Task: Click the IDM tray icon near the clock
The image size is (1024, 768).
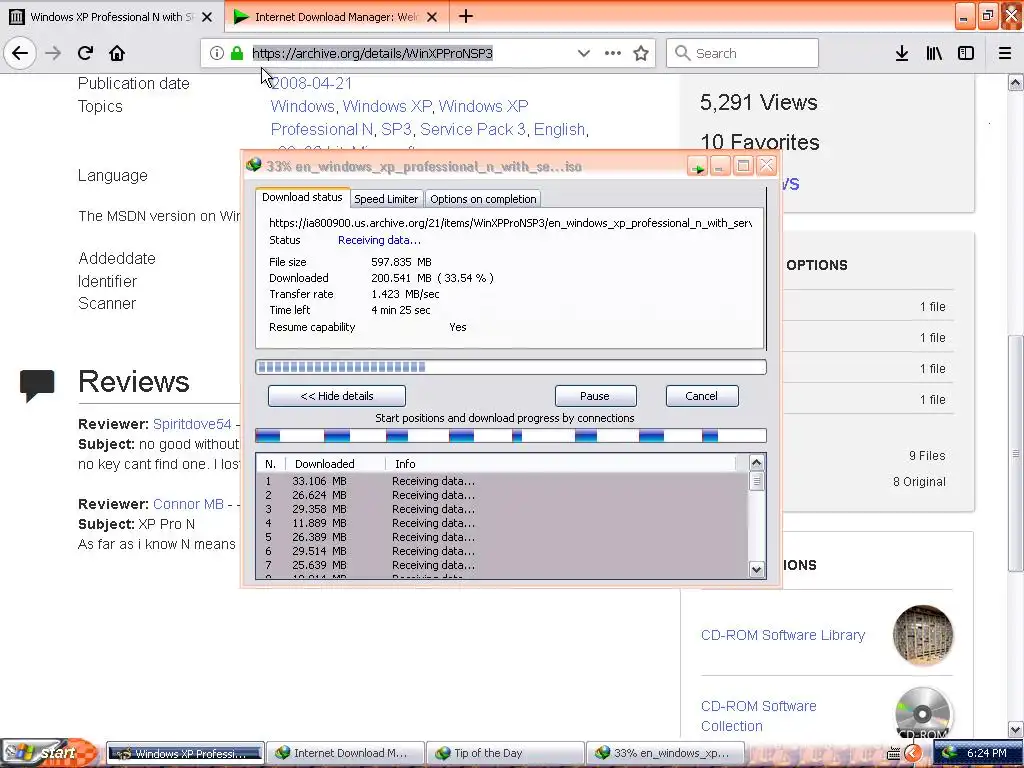Action: (x=949, y=753)
